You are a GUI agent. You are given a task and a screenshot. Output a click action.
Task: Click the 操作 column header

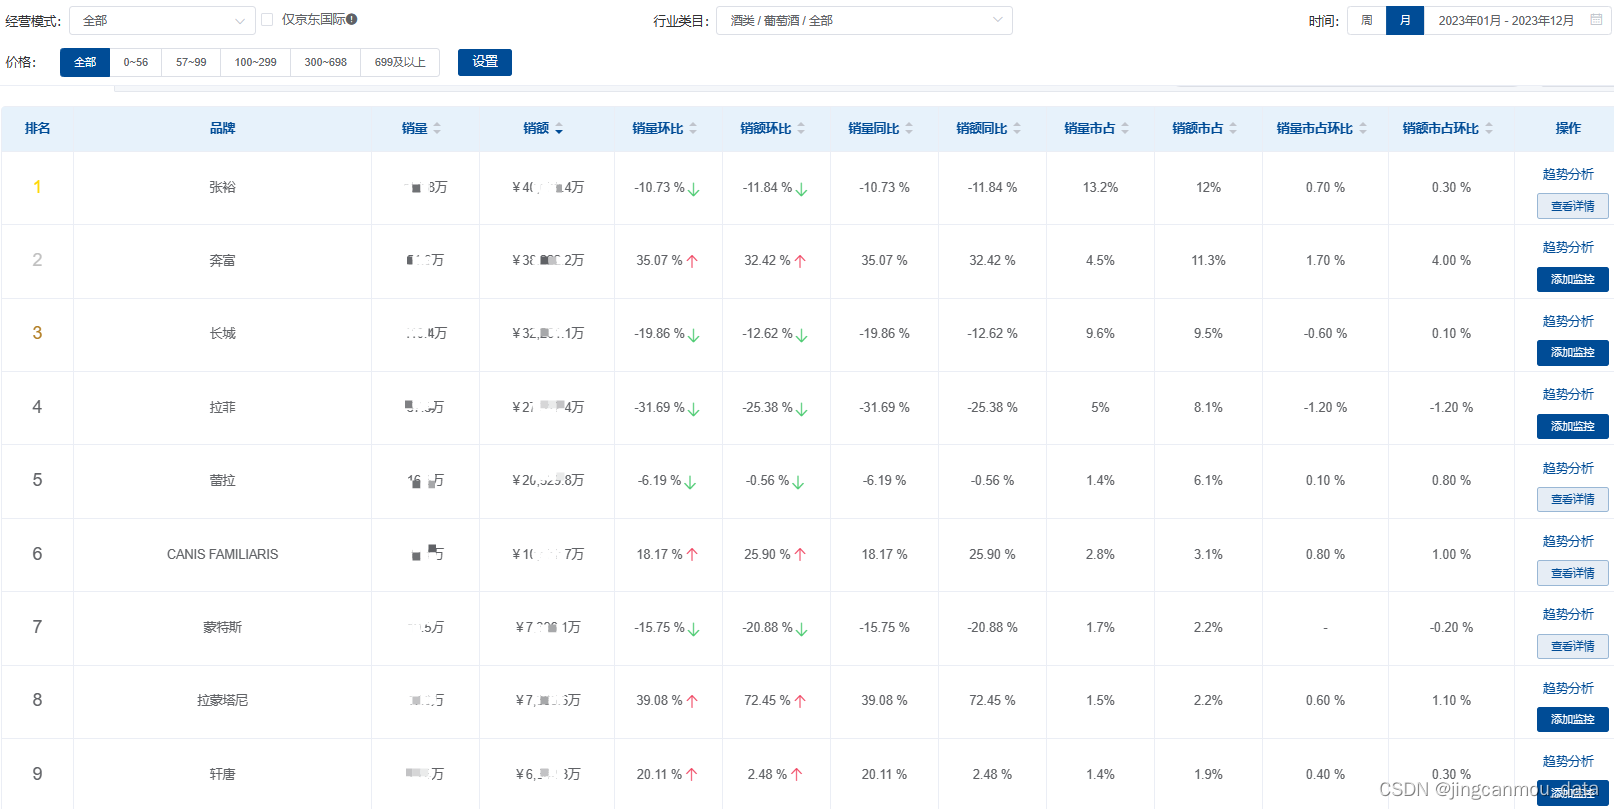click(x=1568, y=129)
